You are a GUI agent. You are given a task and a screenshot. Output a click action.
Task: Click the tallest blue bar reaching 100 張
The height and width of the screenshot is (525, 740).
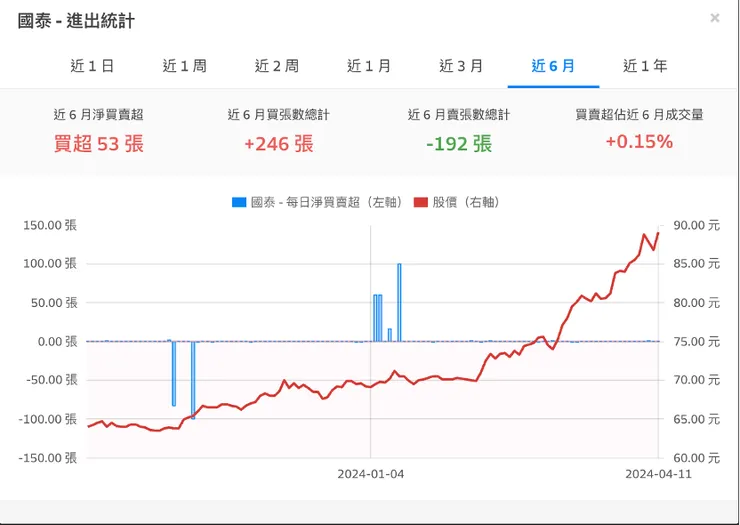pyautogui.click(x=399, y=302)
